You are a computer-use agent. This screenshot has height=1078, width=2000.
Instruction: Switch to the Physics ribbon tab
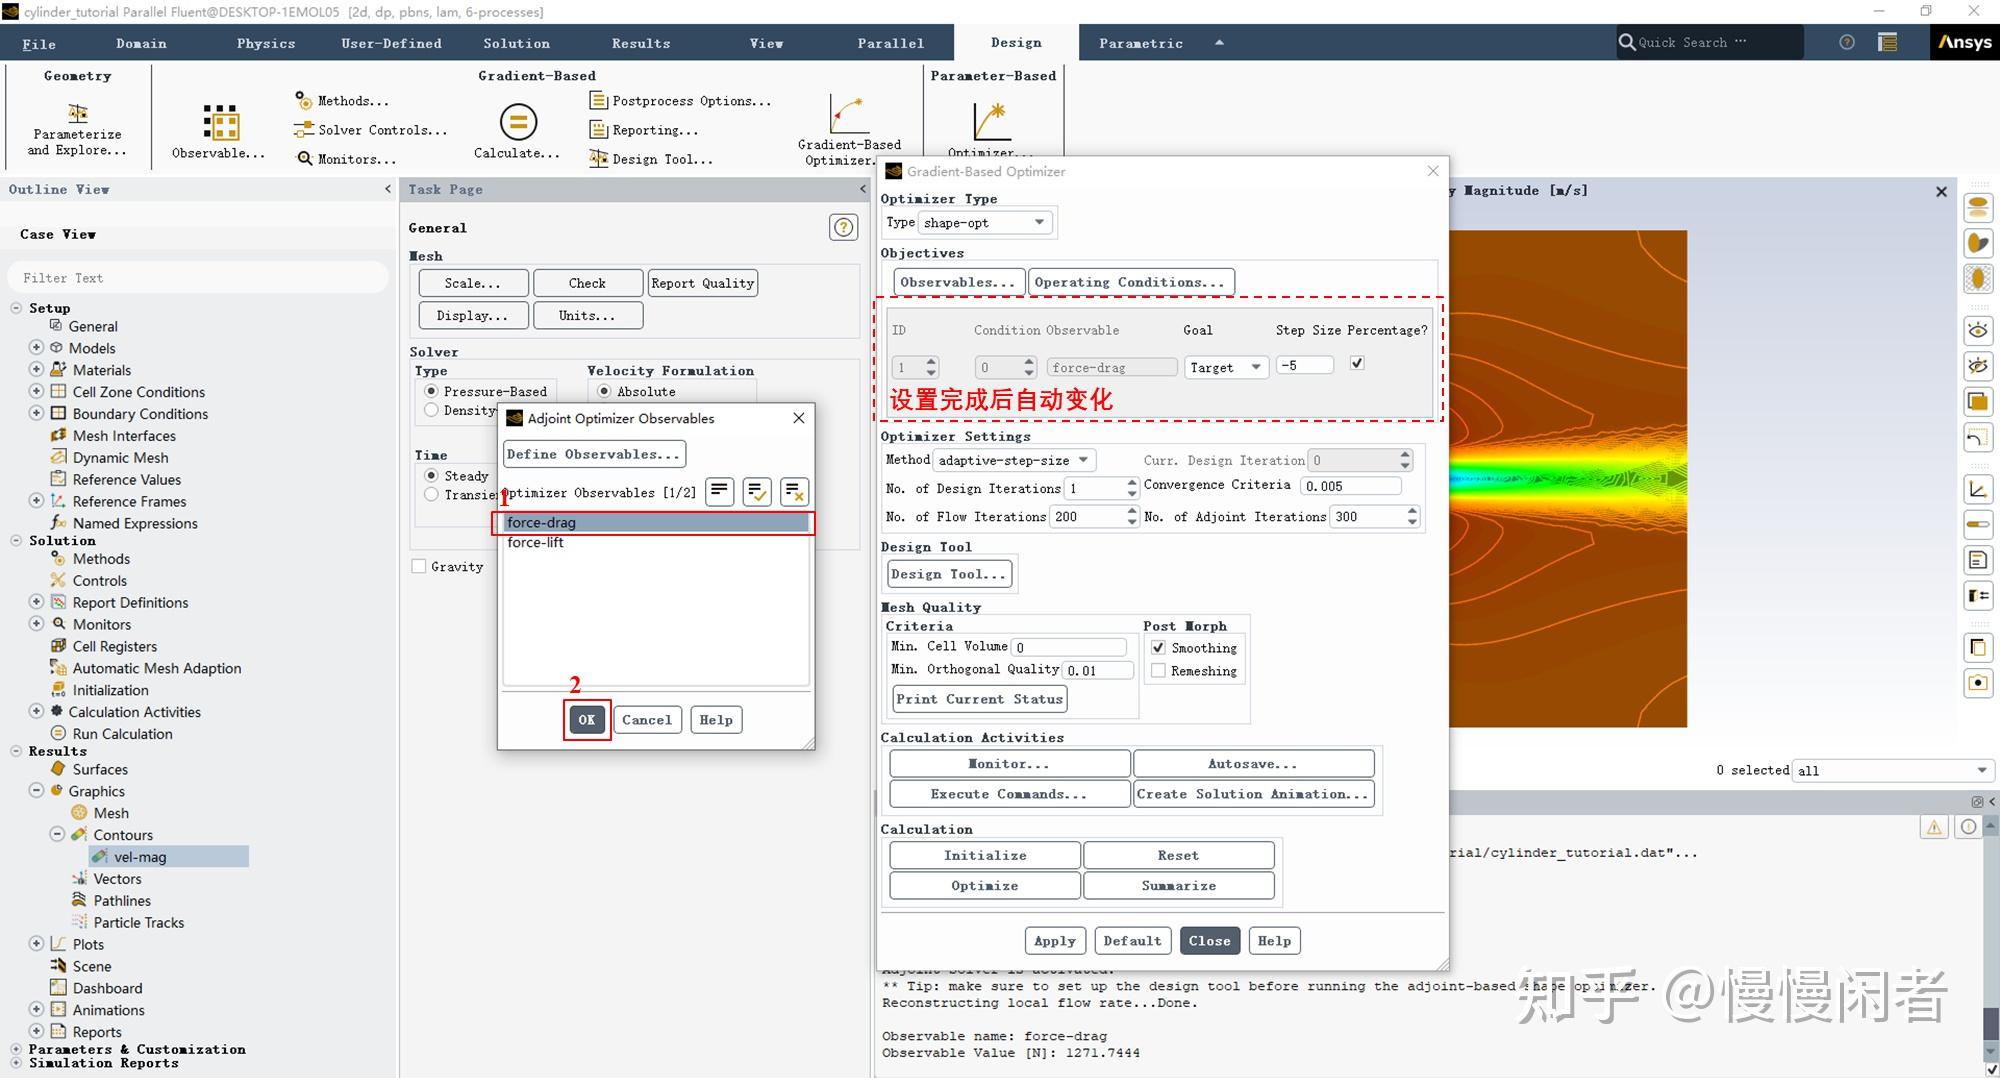265,43
